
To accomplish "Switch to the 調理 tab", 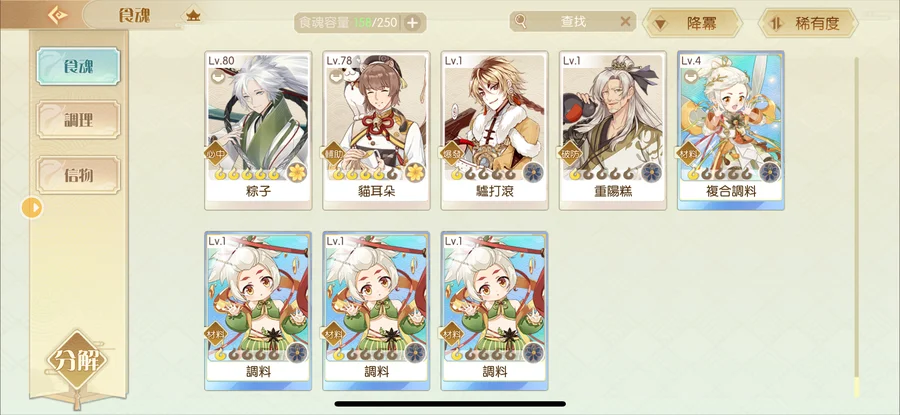I will (x=78, y=120).
